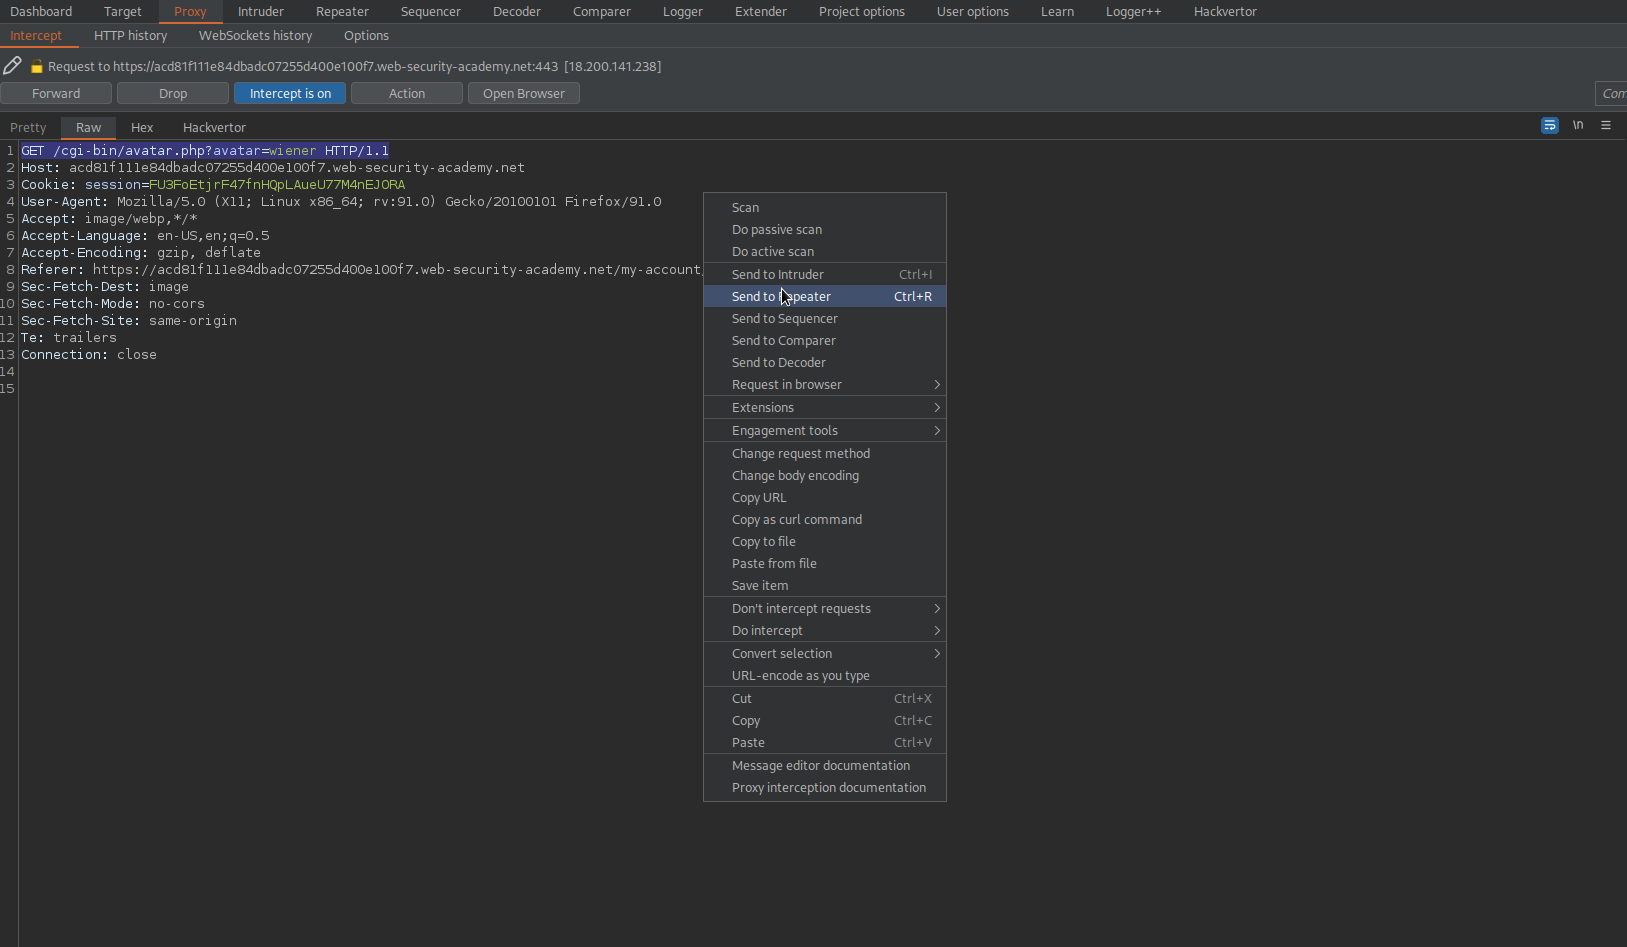Open the Intruder tab
The width and height of the screenshot is (1627, 947).
[261, 11]
